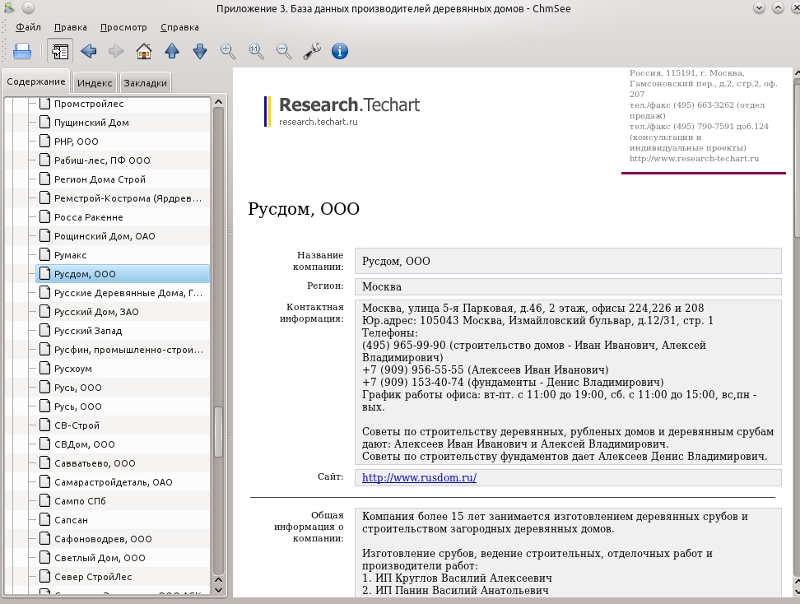Click the page icon beside Пущинский Дом
The height and width of the screenshot is (604, 800).
45,122
